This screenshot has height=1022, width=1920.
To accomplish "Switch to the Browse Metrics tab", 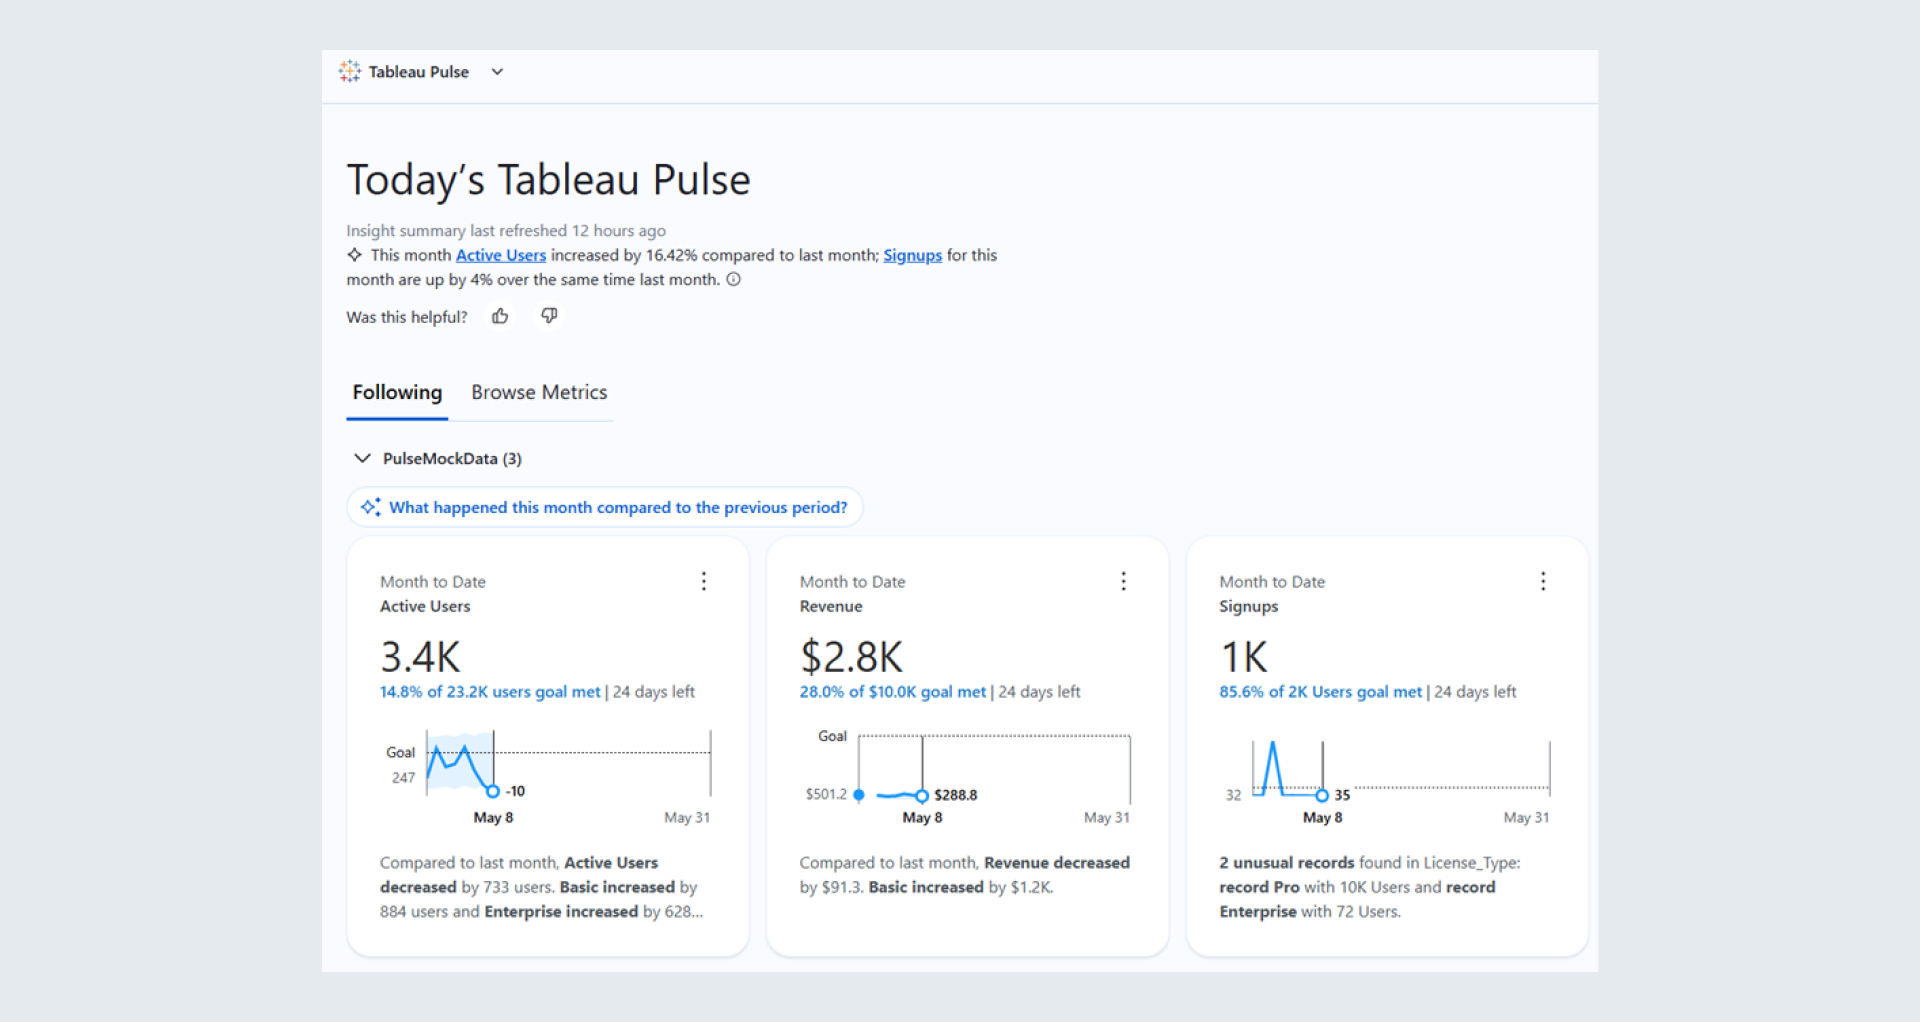I will click(x=539, y=392).
